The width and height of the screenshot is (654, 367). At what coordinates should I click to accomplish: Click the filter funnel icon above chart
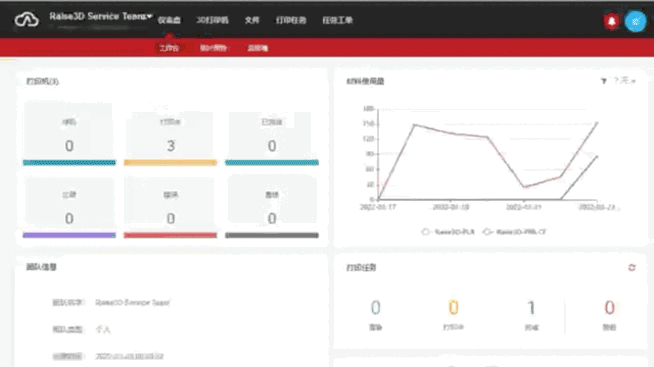604,81
